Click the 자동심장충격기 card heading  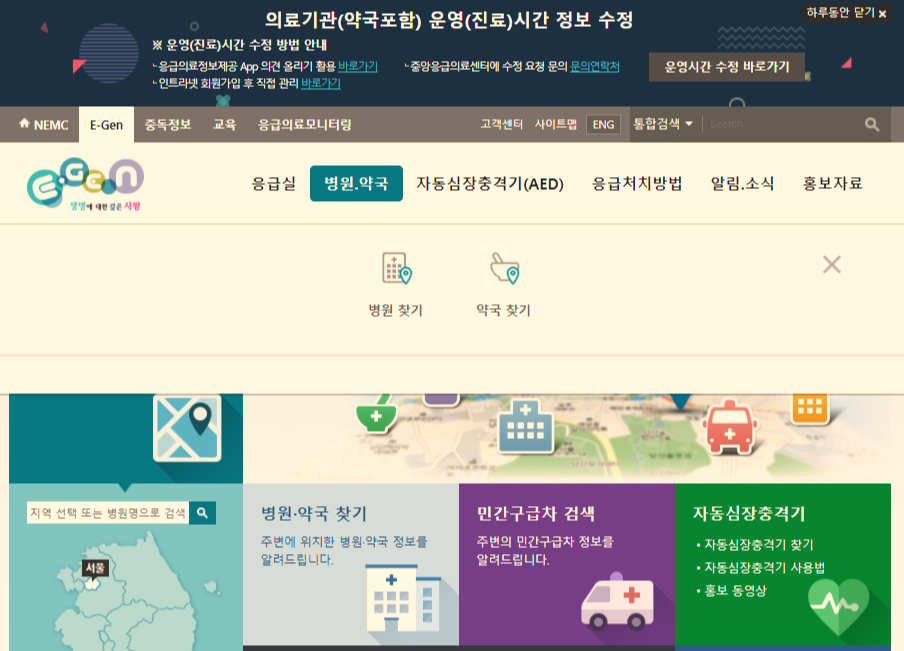[x=749, y=513]
